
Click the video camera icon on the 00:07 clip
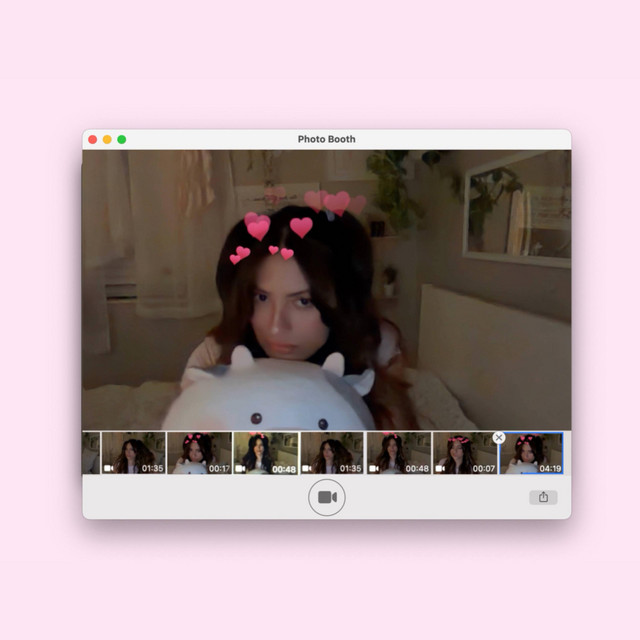(x=440, y=469)
